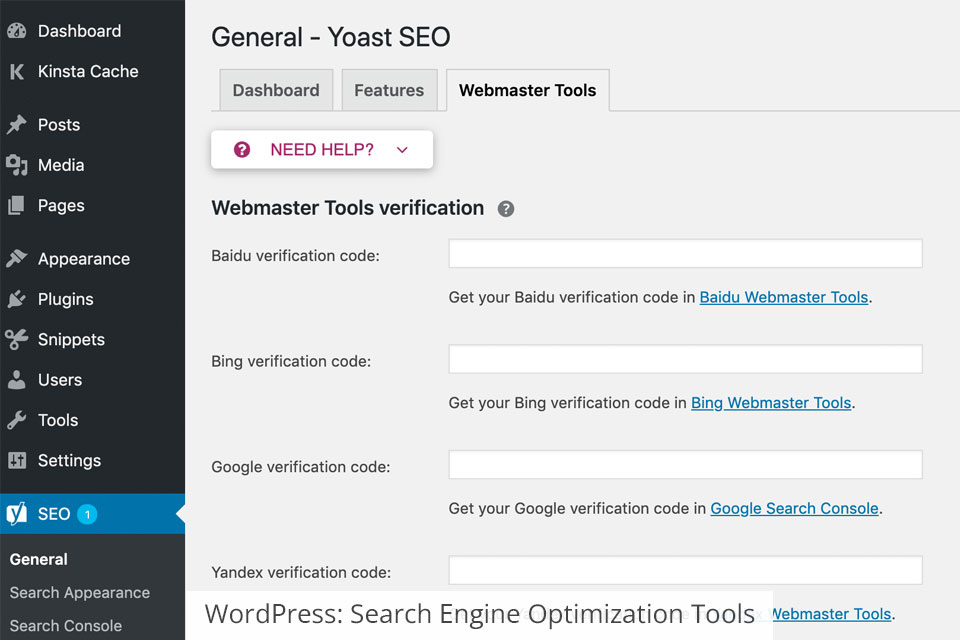Click the Appearance paintbrush icon
The height and width of the screenshot is (640, 960).
click(x=17, y=258)
